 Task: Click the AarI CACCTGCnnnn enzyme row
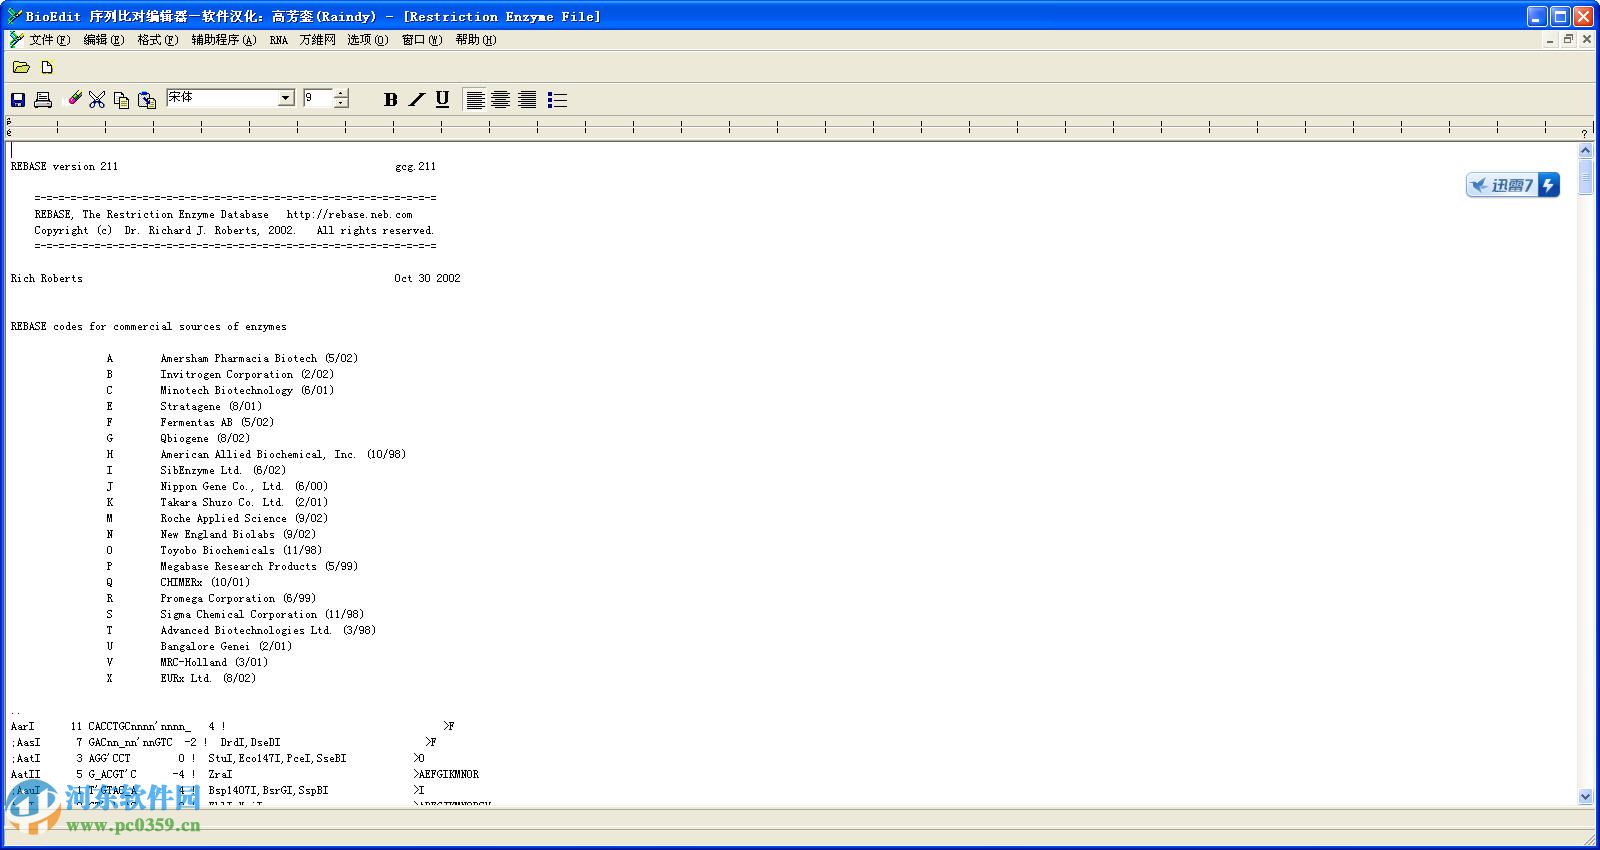[232, 726]
